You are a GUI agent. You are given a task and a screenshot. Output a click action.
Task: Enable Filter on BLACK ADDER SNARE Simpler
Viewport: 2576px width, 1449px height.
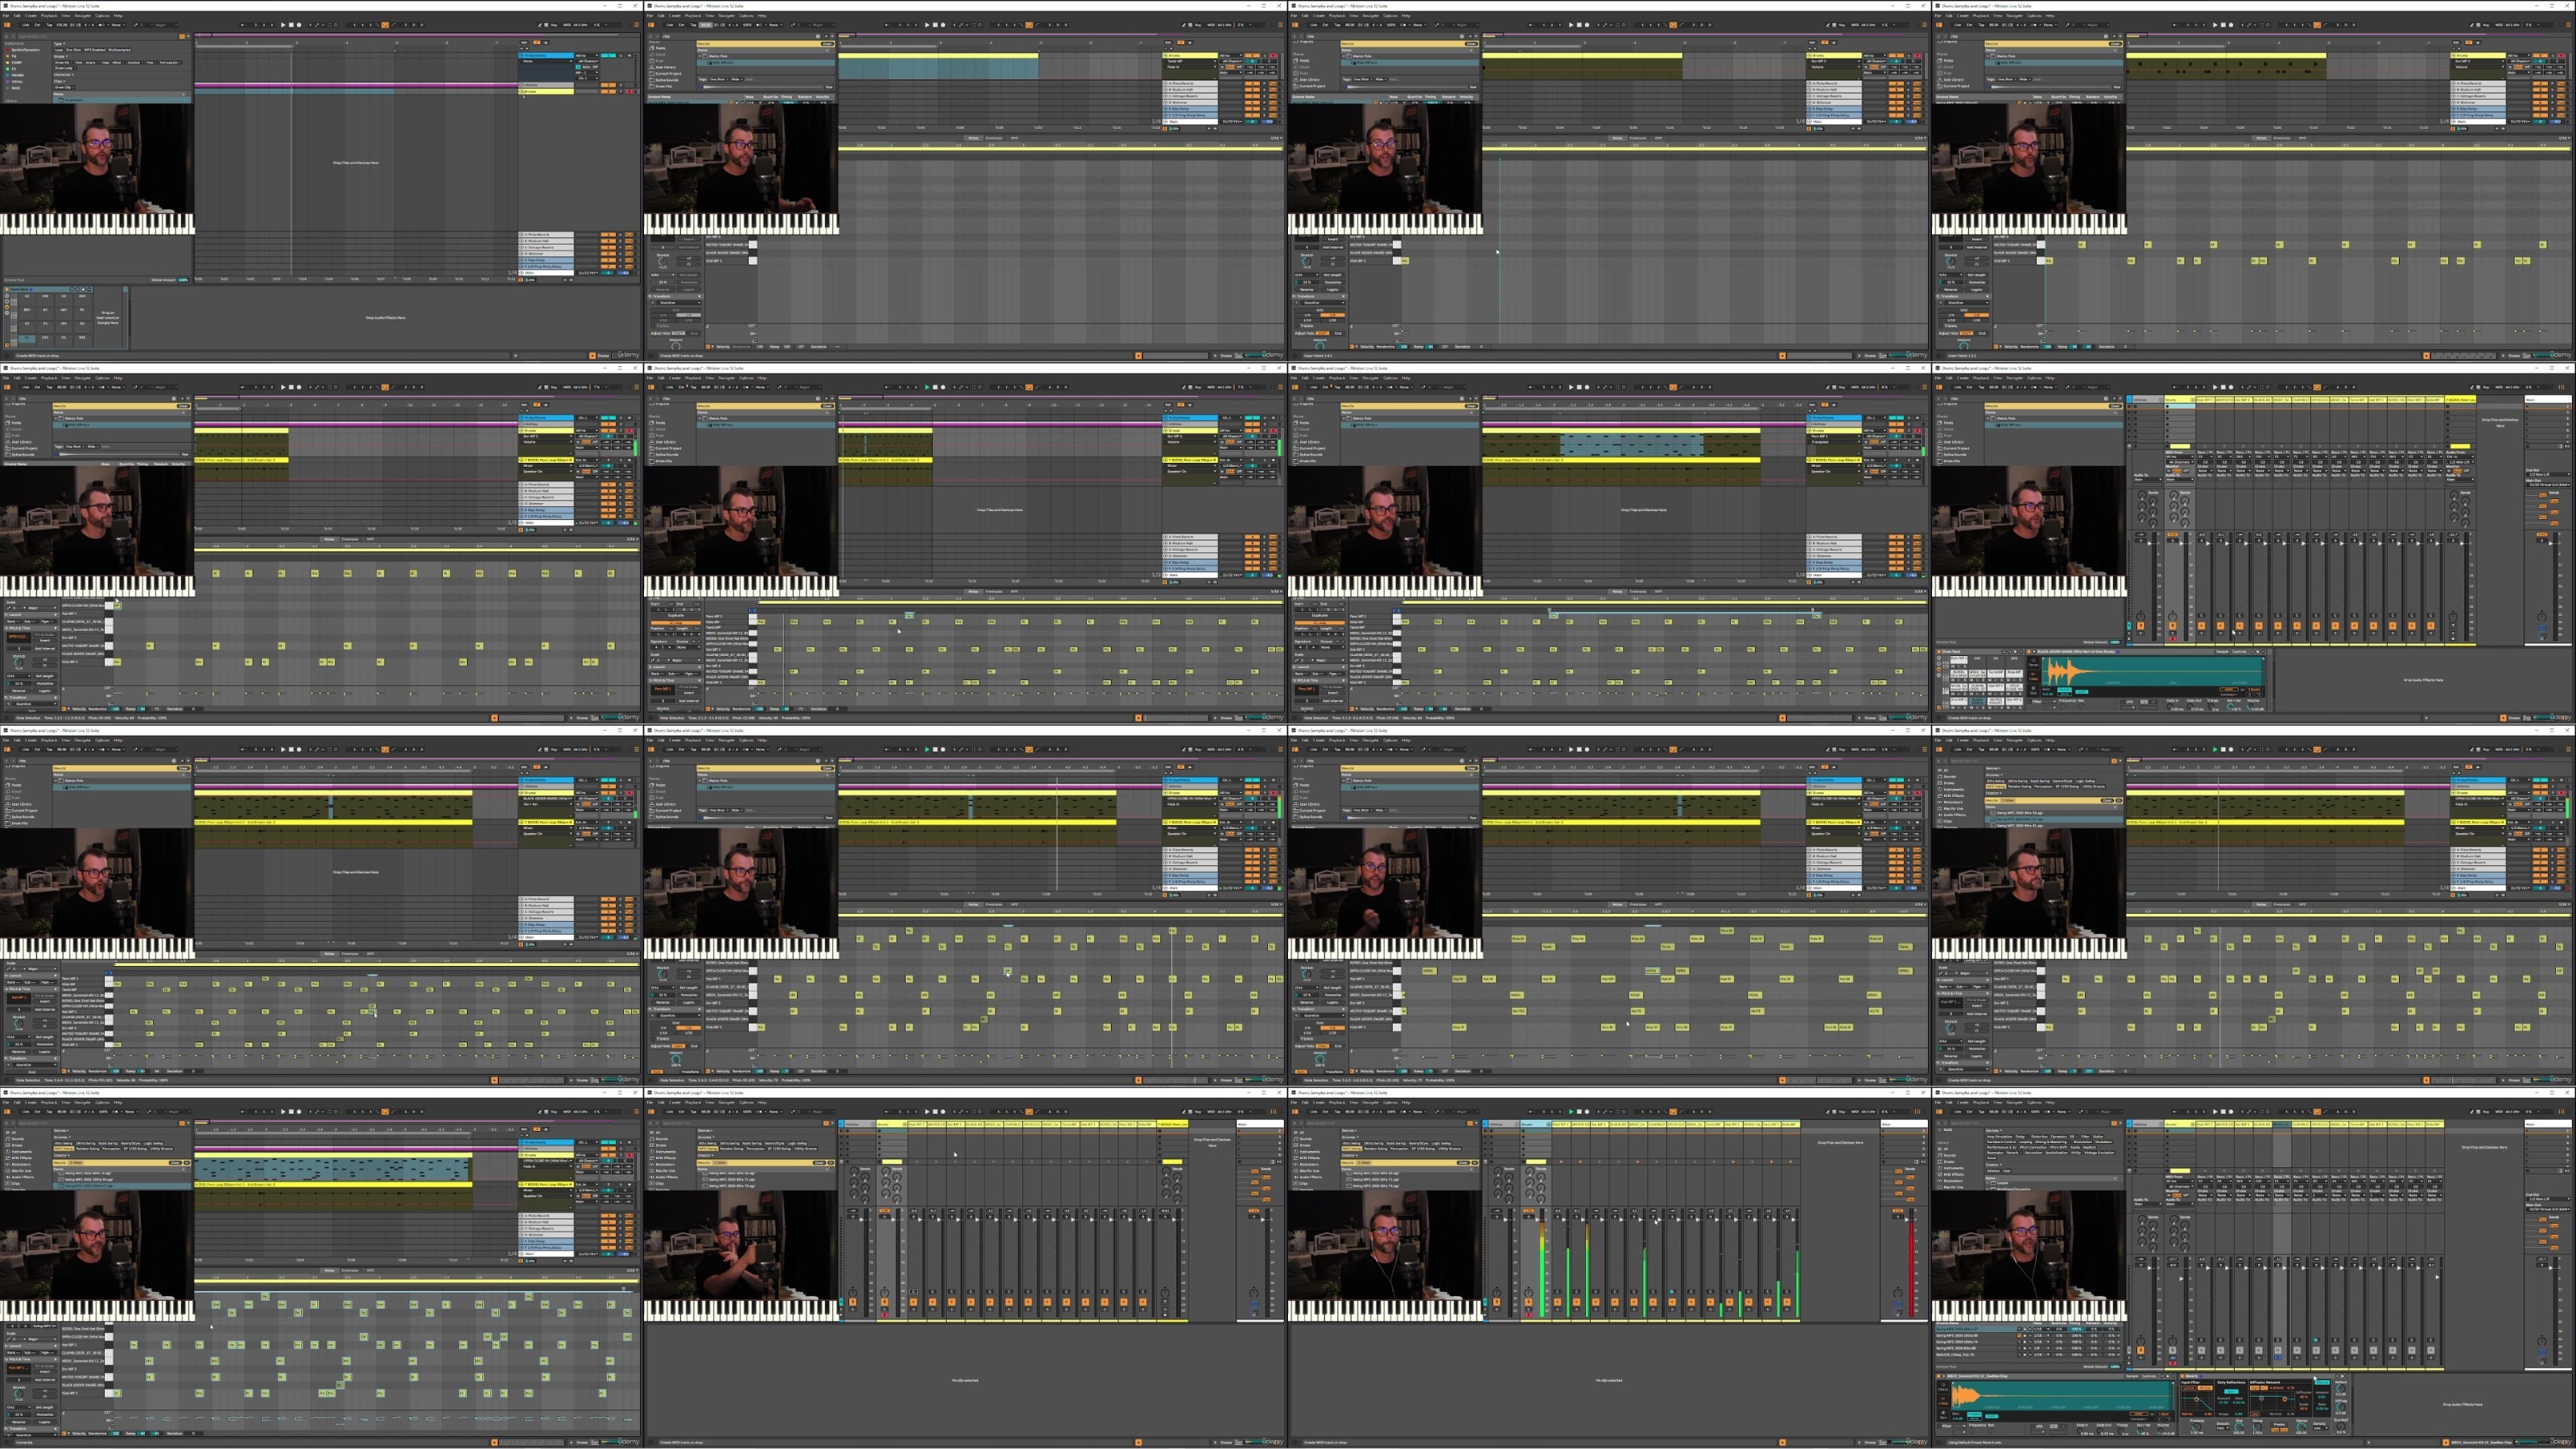(2030, 702)
